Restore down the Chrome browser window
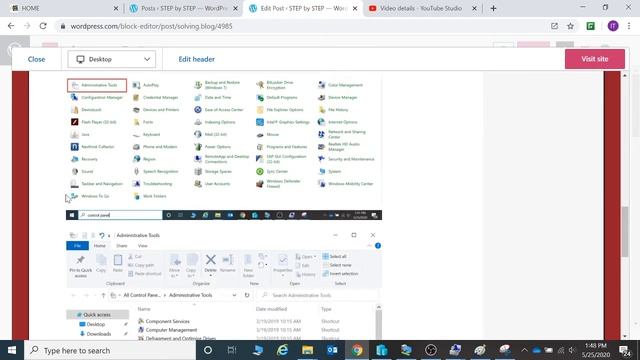This screenshot has height=360, width=640. 605,7
